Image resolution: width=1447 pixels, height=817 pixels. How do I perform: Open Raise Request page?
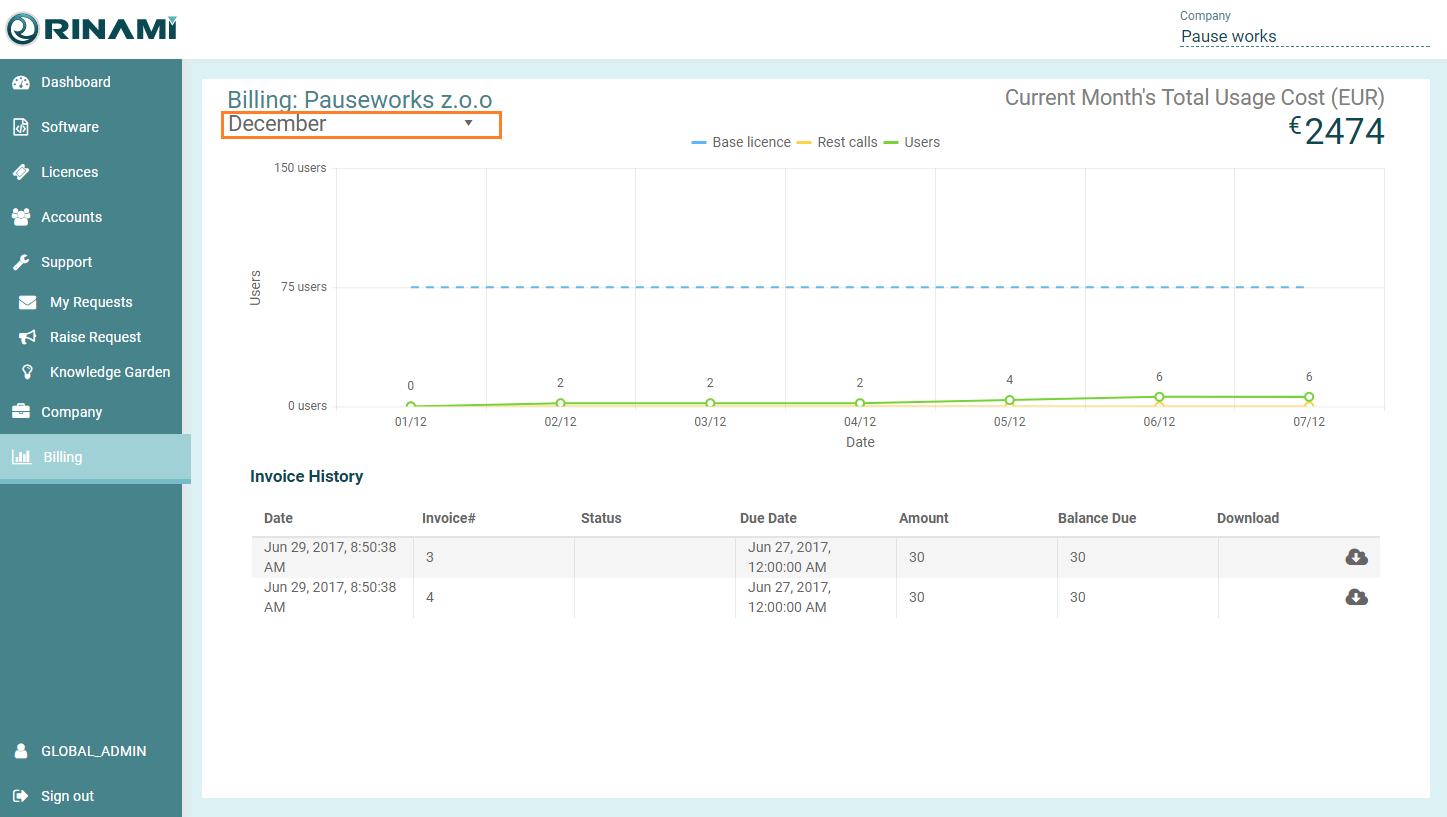point(95,337)
